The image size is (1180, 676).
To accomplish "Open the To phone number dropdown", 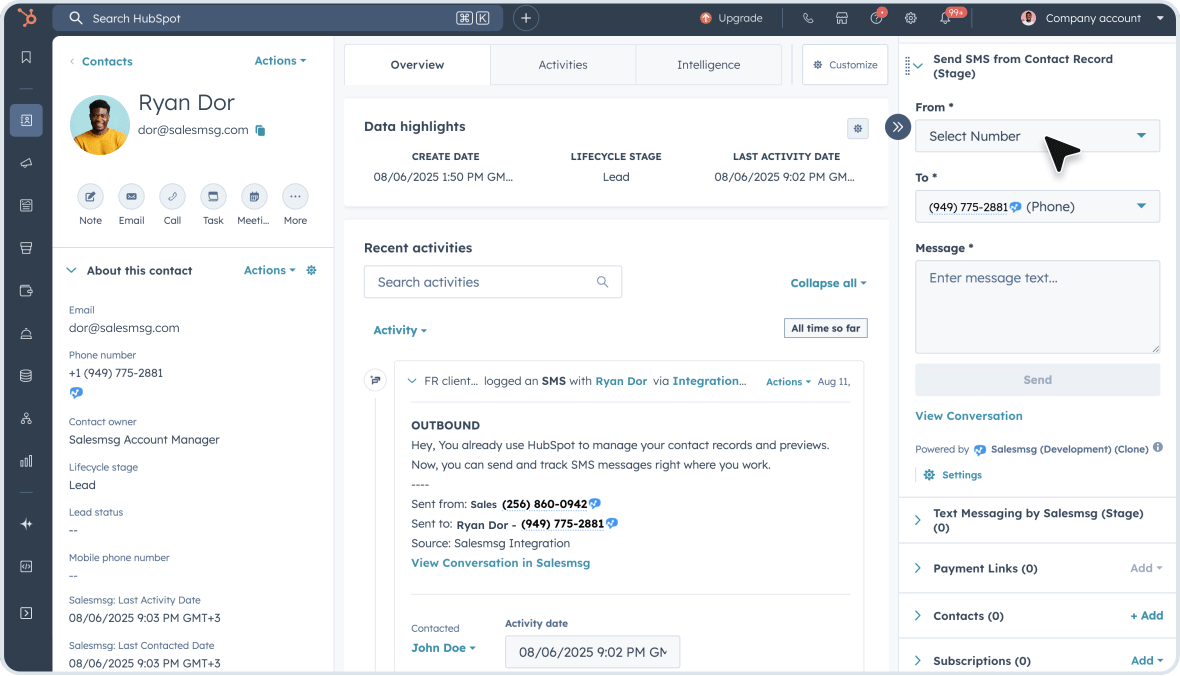I will coord(1037,206).
